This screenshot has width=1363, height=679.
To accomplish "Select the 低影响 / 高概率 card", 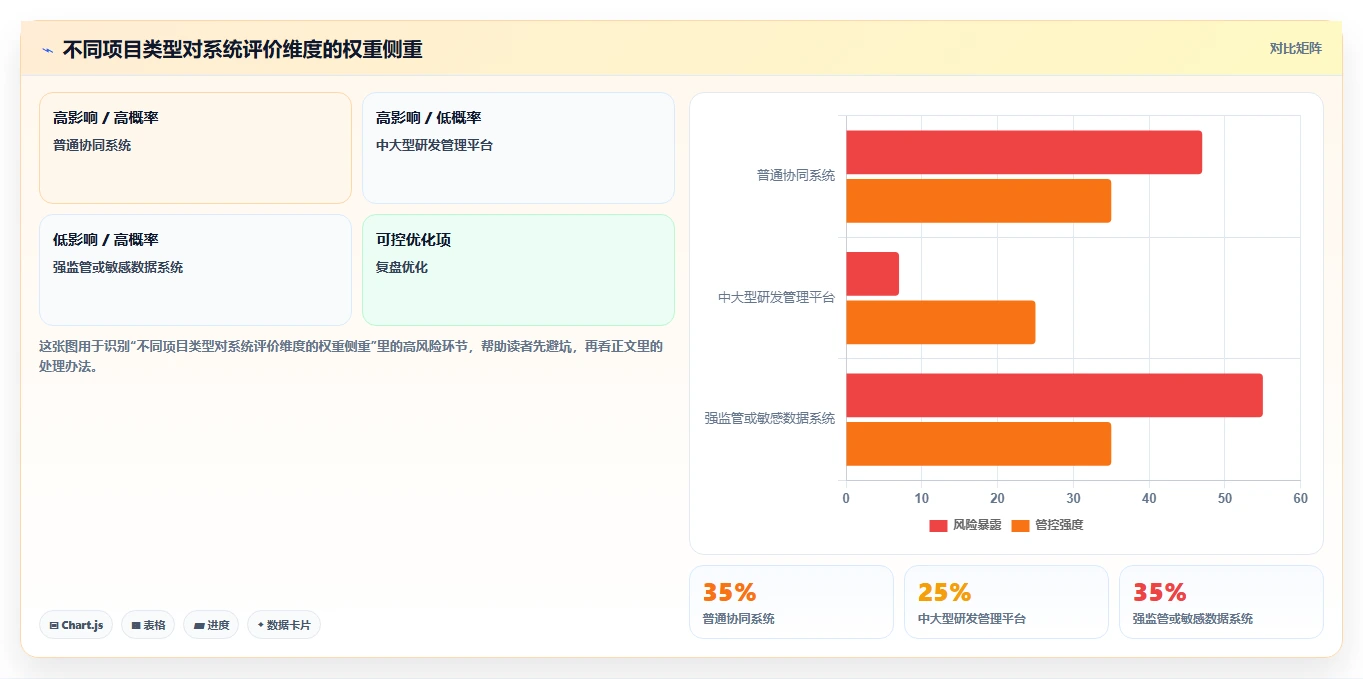I will (195, 270).
